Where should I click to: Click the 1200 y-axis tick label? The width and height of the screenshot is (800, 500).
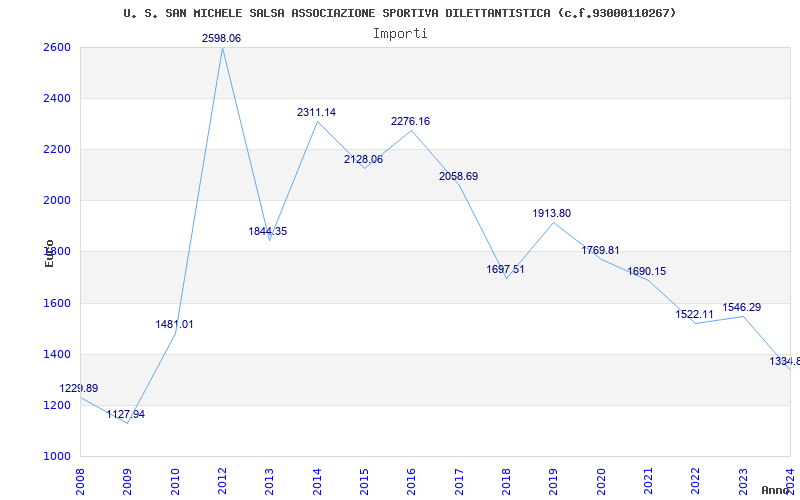(55, 405)
